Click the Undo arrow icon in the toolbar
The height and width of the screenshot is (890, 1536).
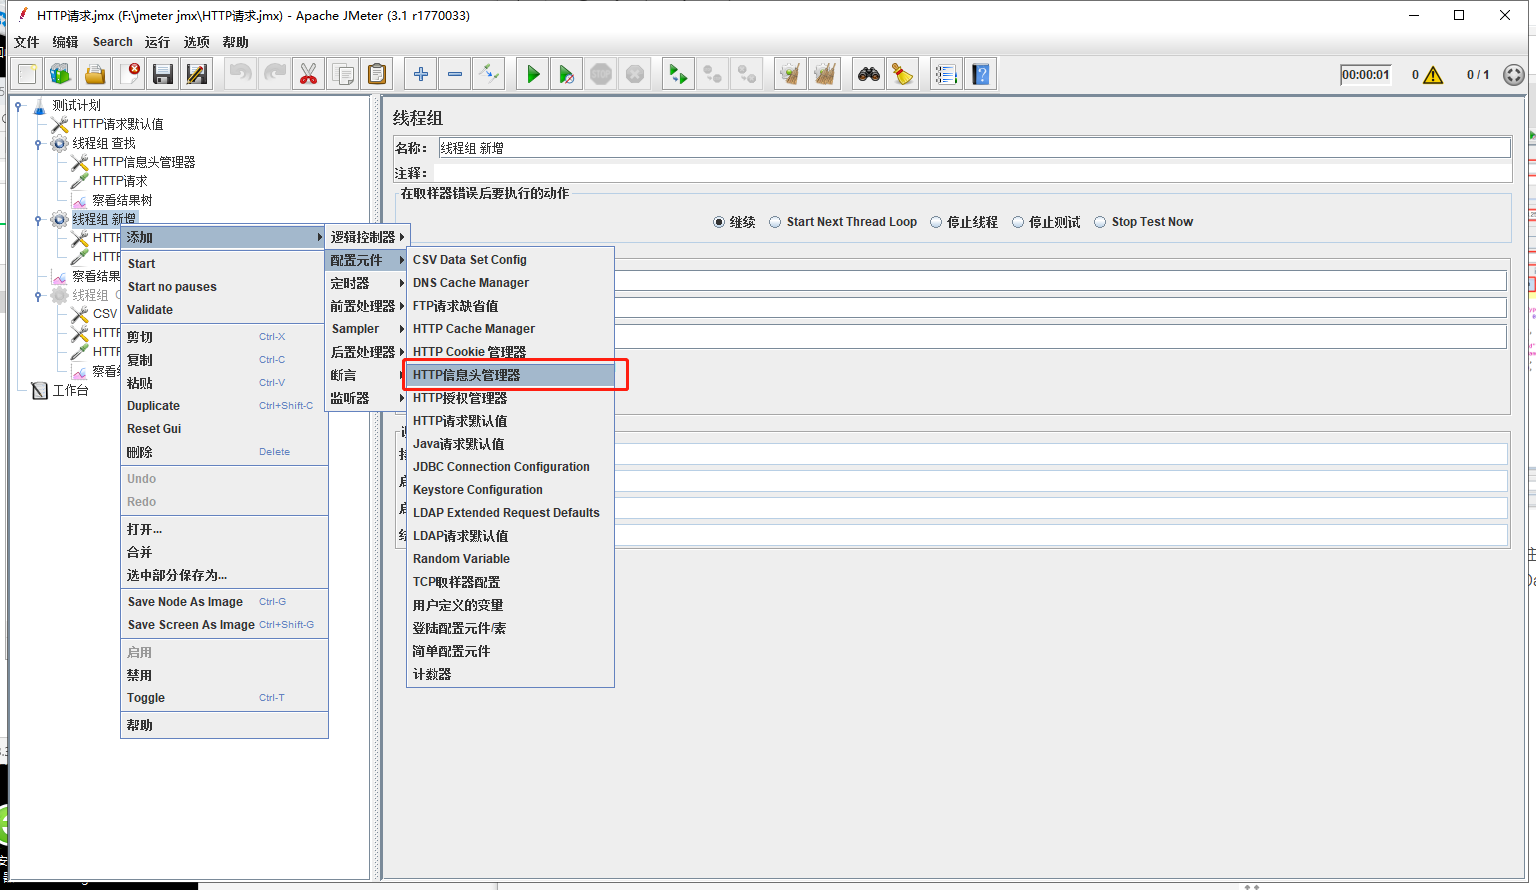pos(240,74)
